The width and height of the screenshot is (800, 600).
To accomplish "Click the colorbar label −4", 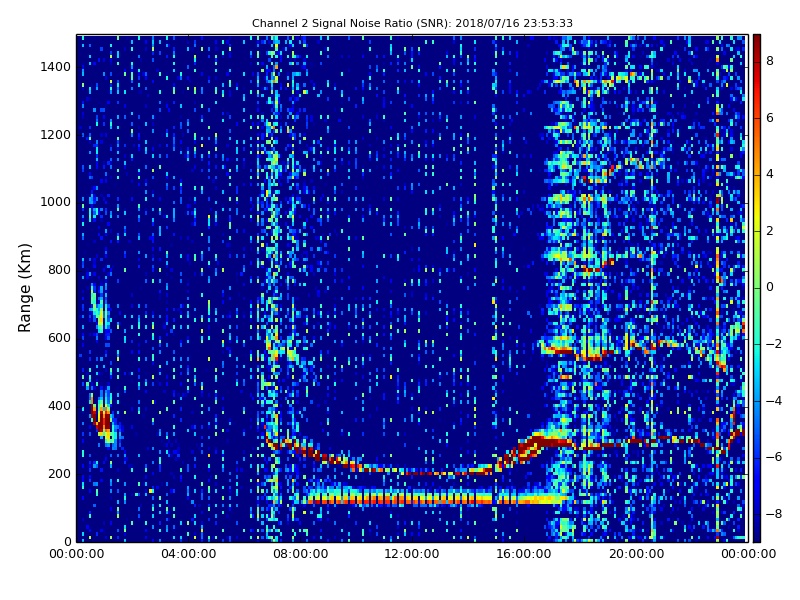I will [774, 401].
